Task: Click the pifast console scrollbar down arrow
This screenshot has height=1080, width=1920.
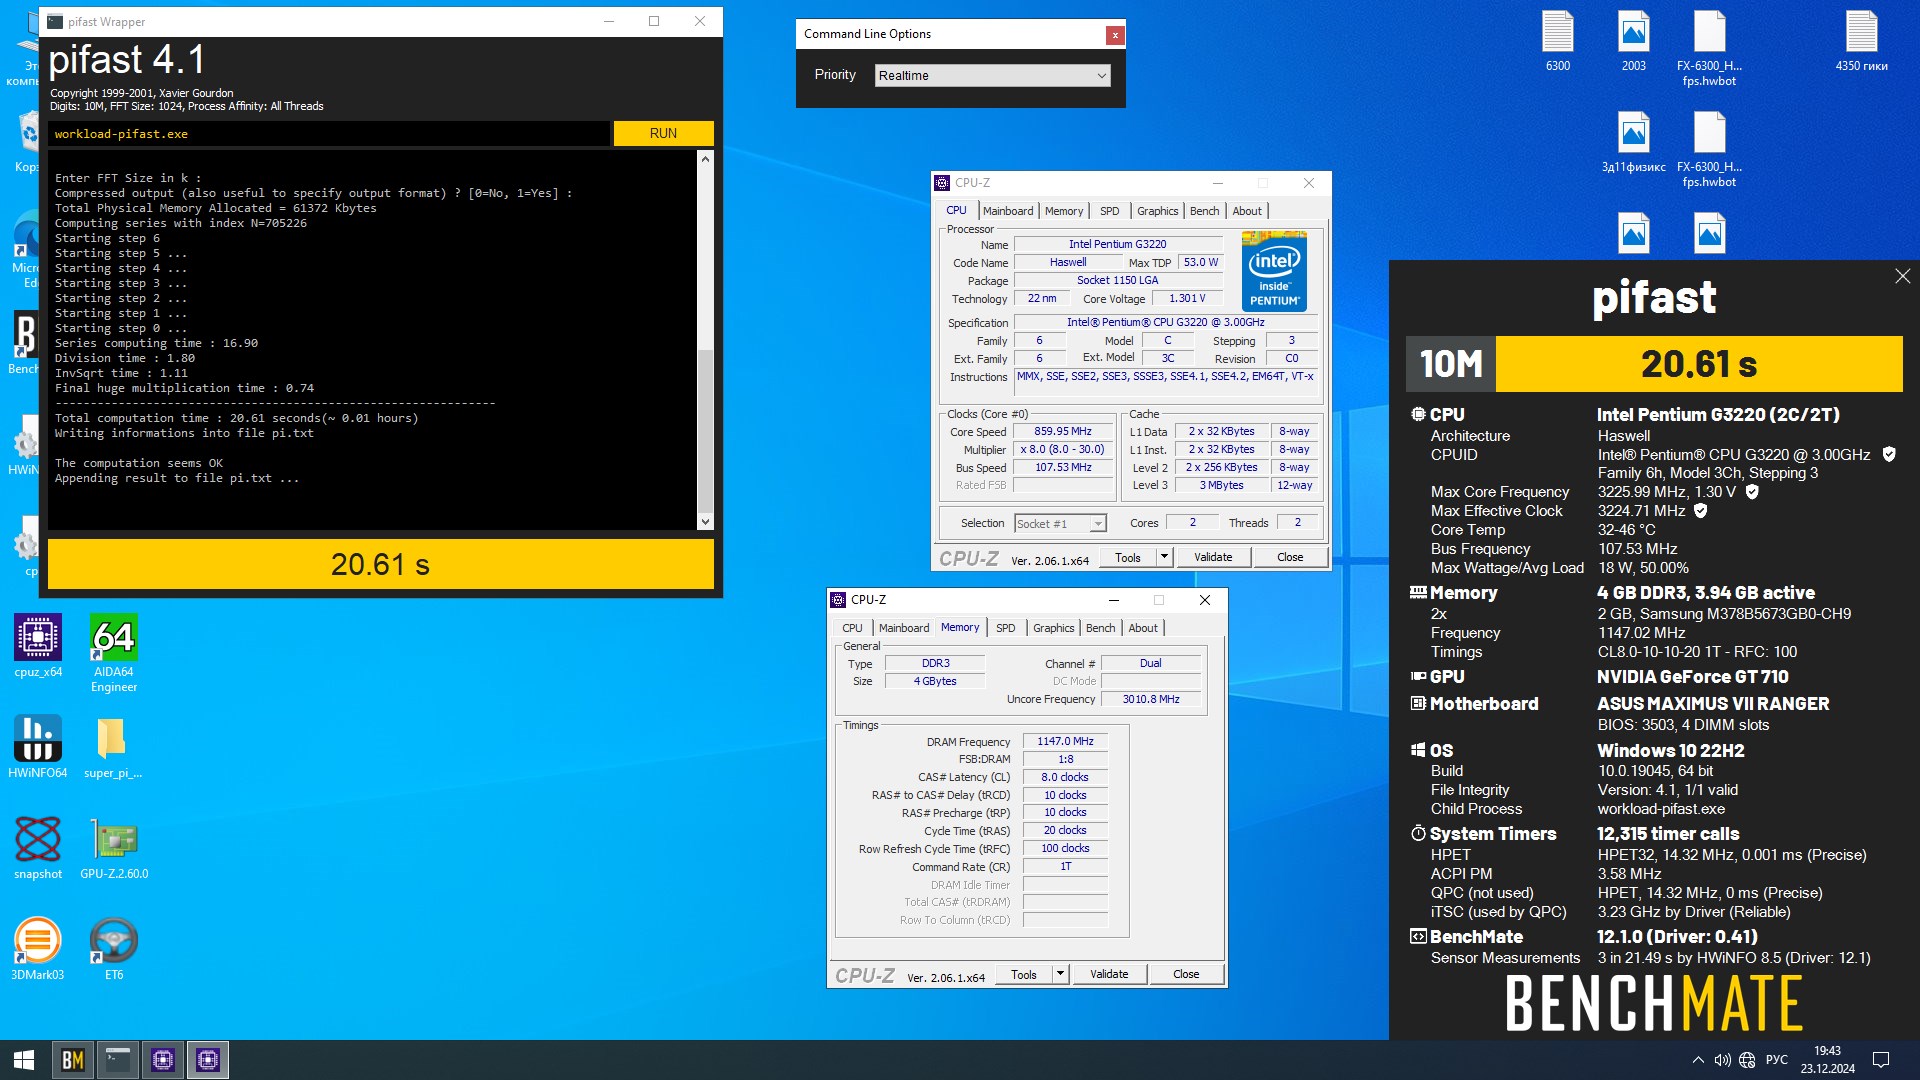Action: [705, 521]
